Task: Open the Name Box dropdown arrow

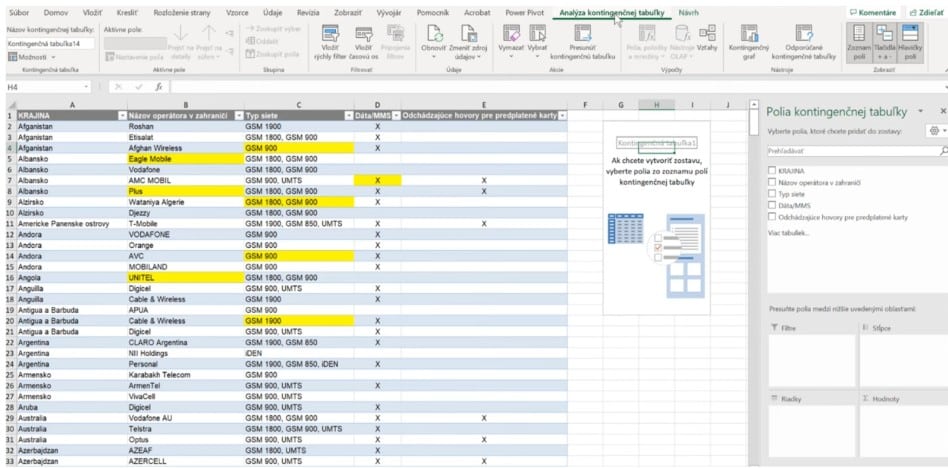Action: click(86, 87)
